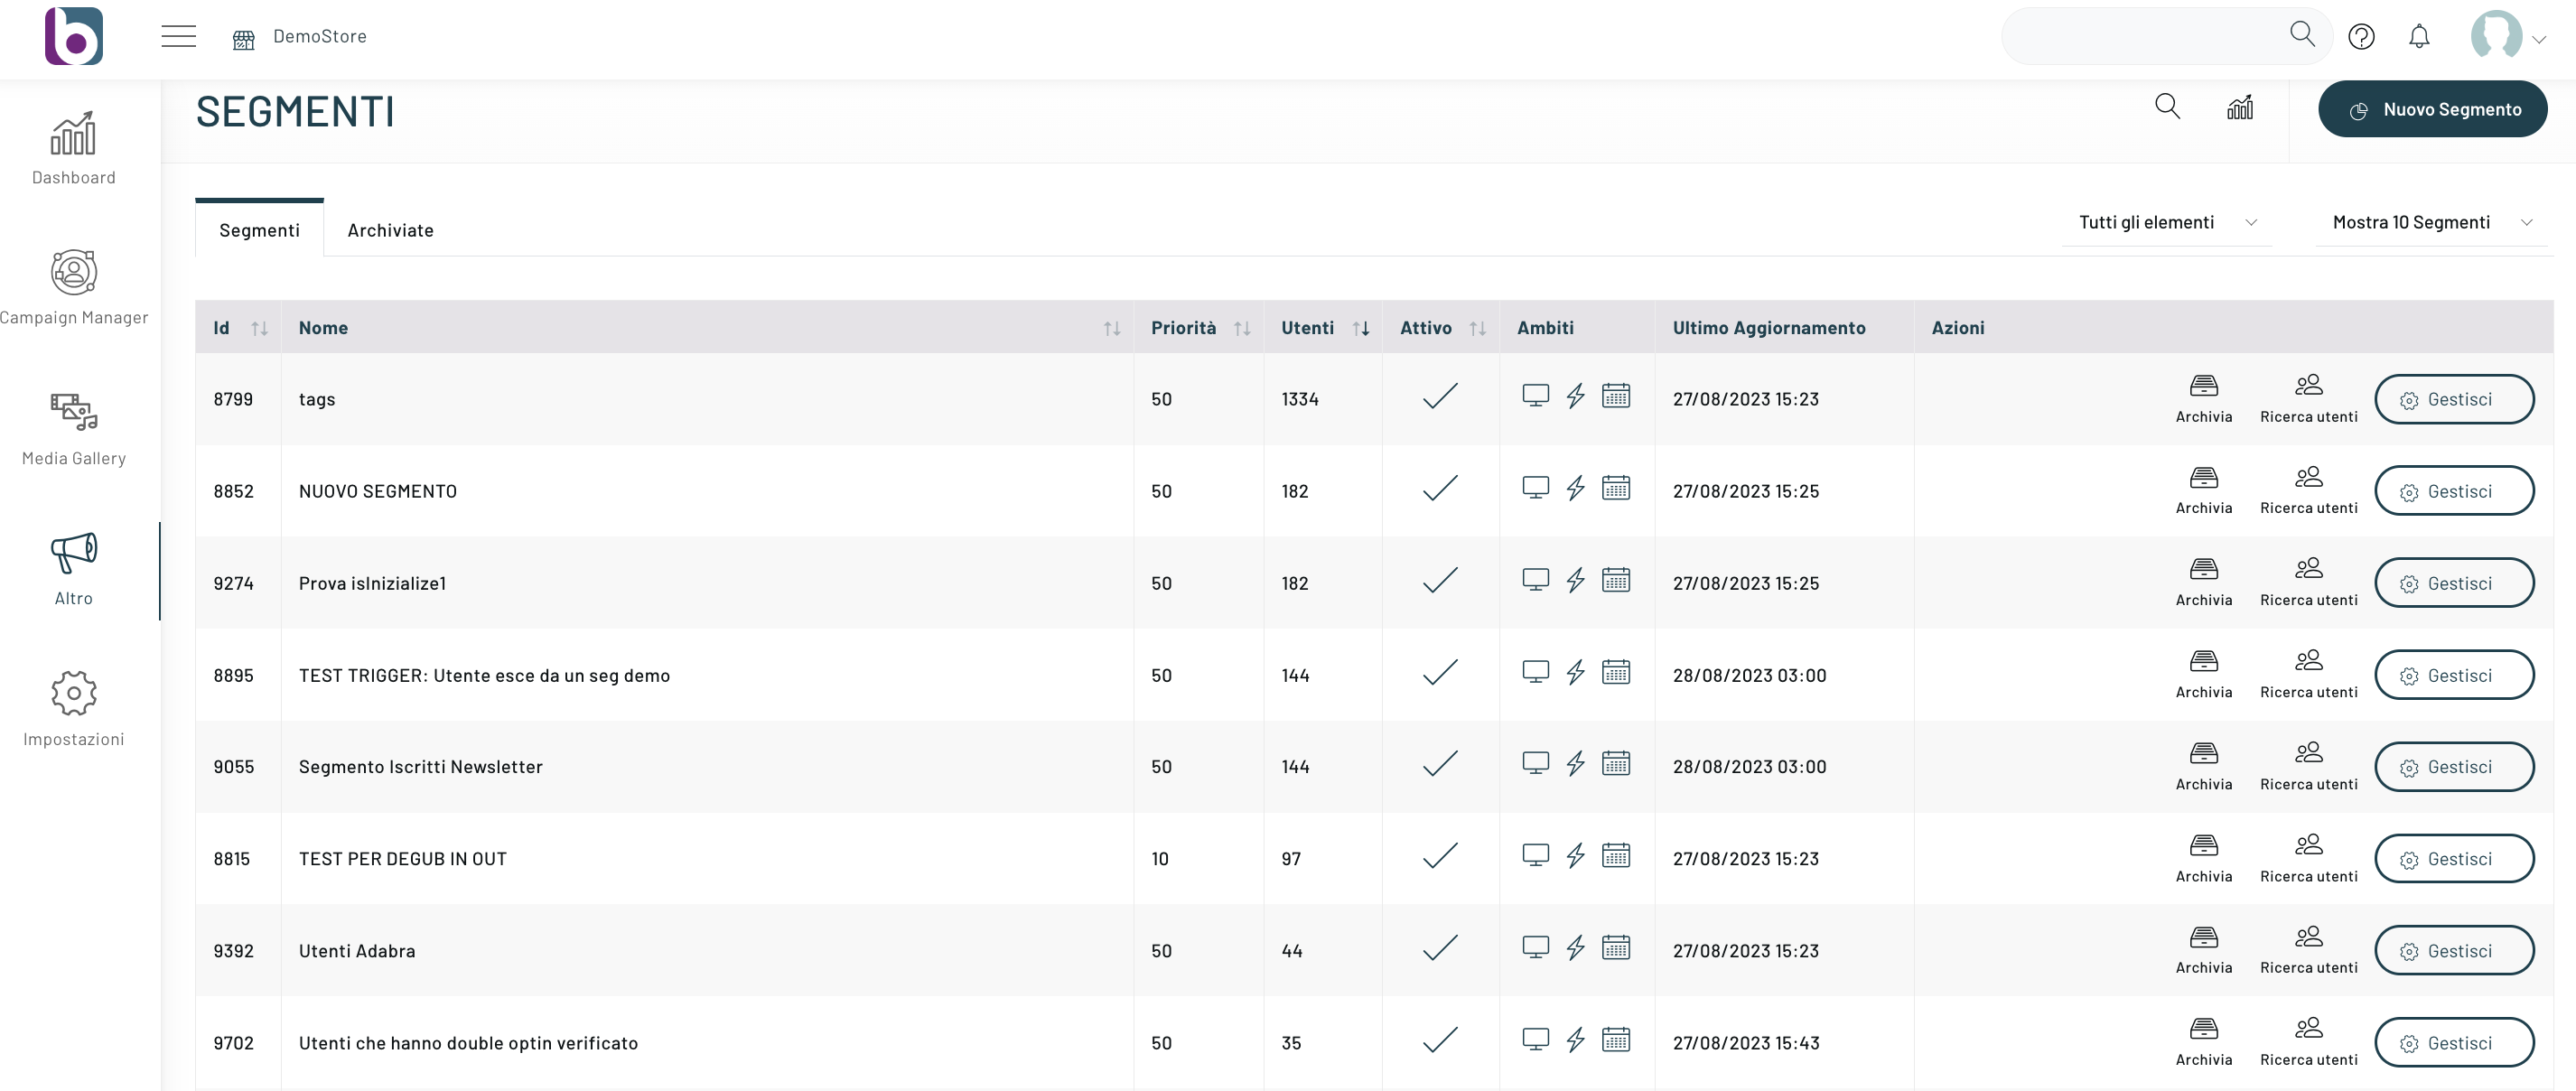Click the app logo
Image resolution: width=2576 pixels, height=1091 pixels.
tap(74, 36)
